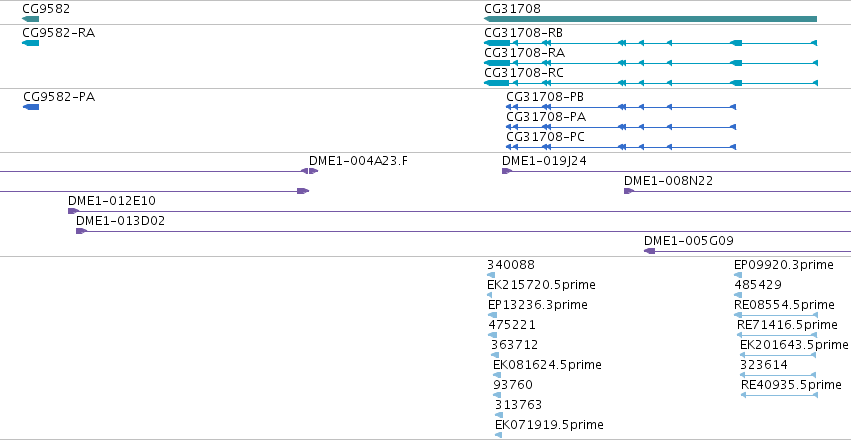This screenshot has height=440, width=851.
Task: Click the DME1-004A23.F clone label
Action: point(358,161)
